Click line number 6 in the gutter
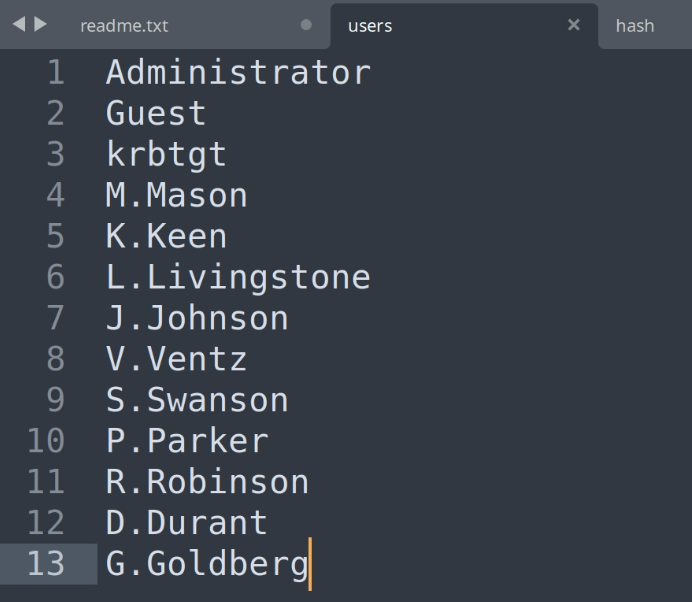The image size is (692, 602). [54, 277]
